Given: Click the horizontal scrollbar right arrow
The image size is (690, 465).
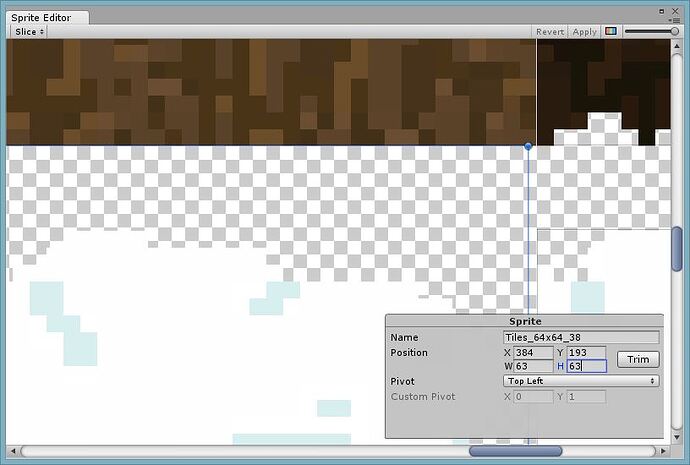Looking at the screenshot, I should click(x=663, y=451).
